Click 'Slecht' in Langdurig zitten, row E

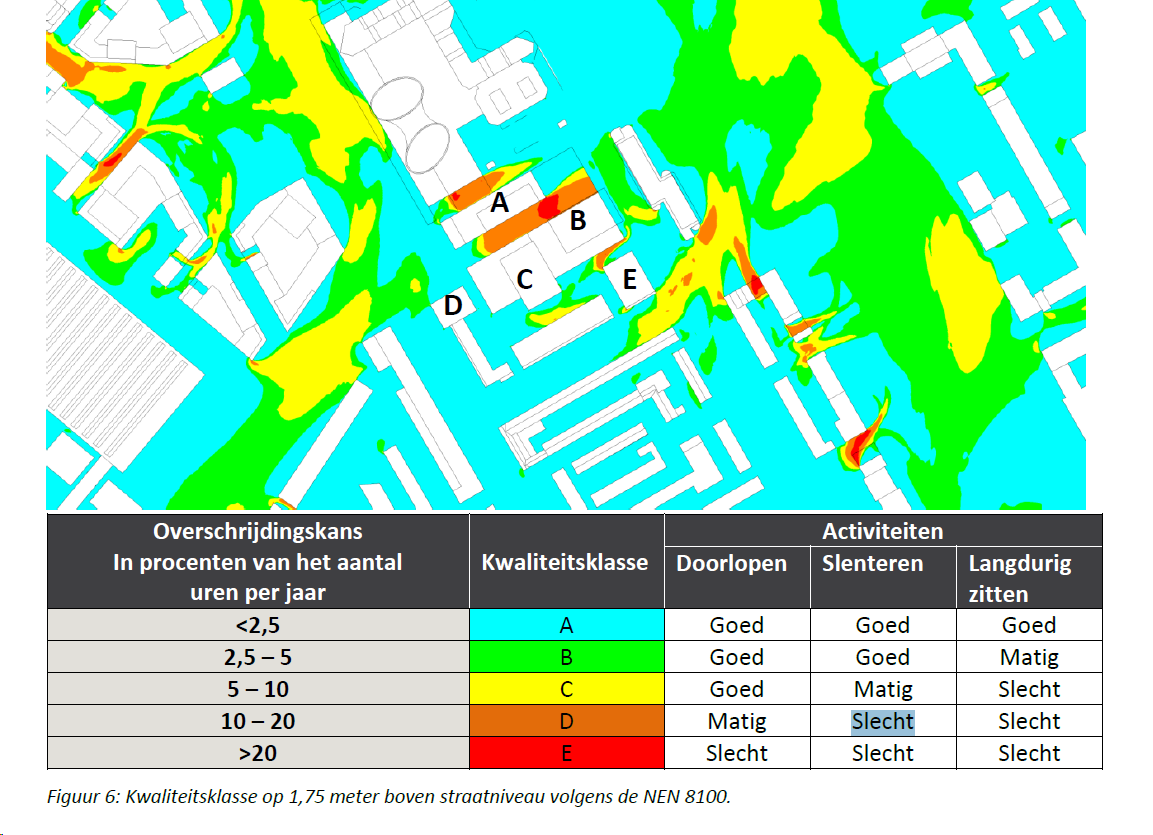point(1029,753)
